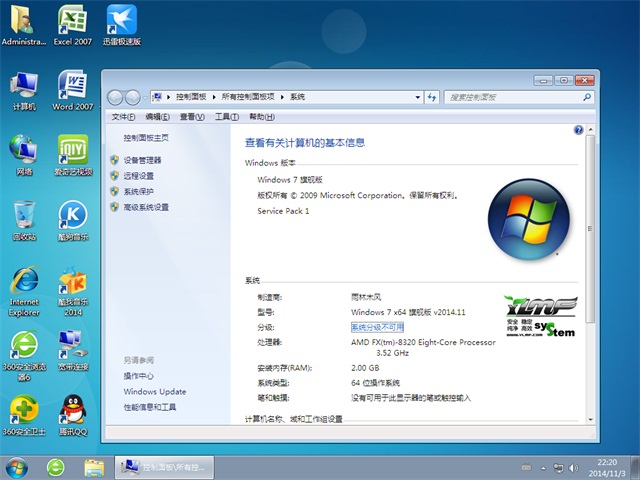640x480 pixels.
Task: Open 设备管理器 link
Action: [142, 160]
